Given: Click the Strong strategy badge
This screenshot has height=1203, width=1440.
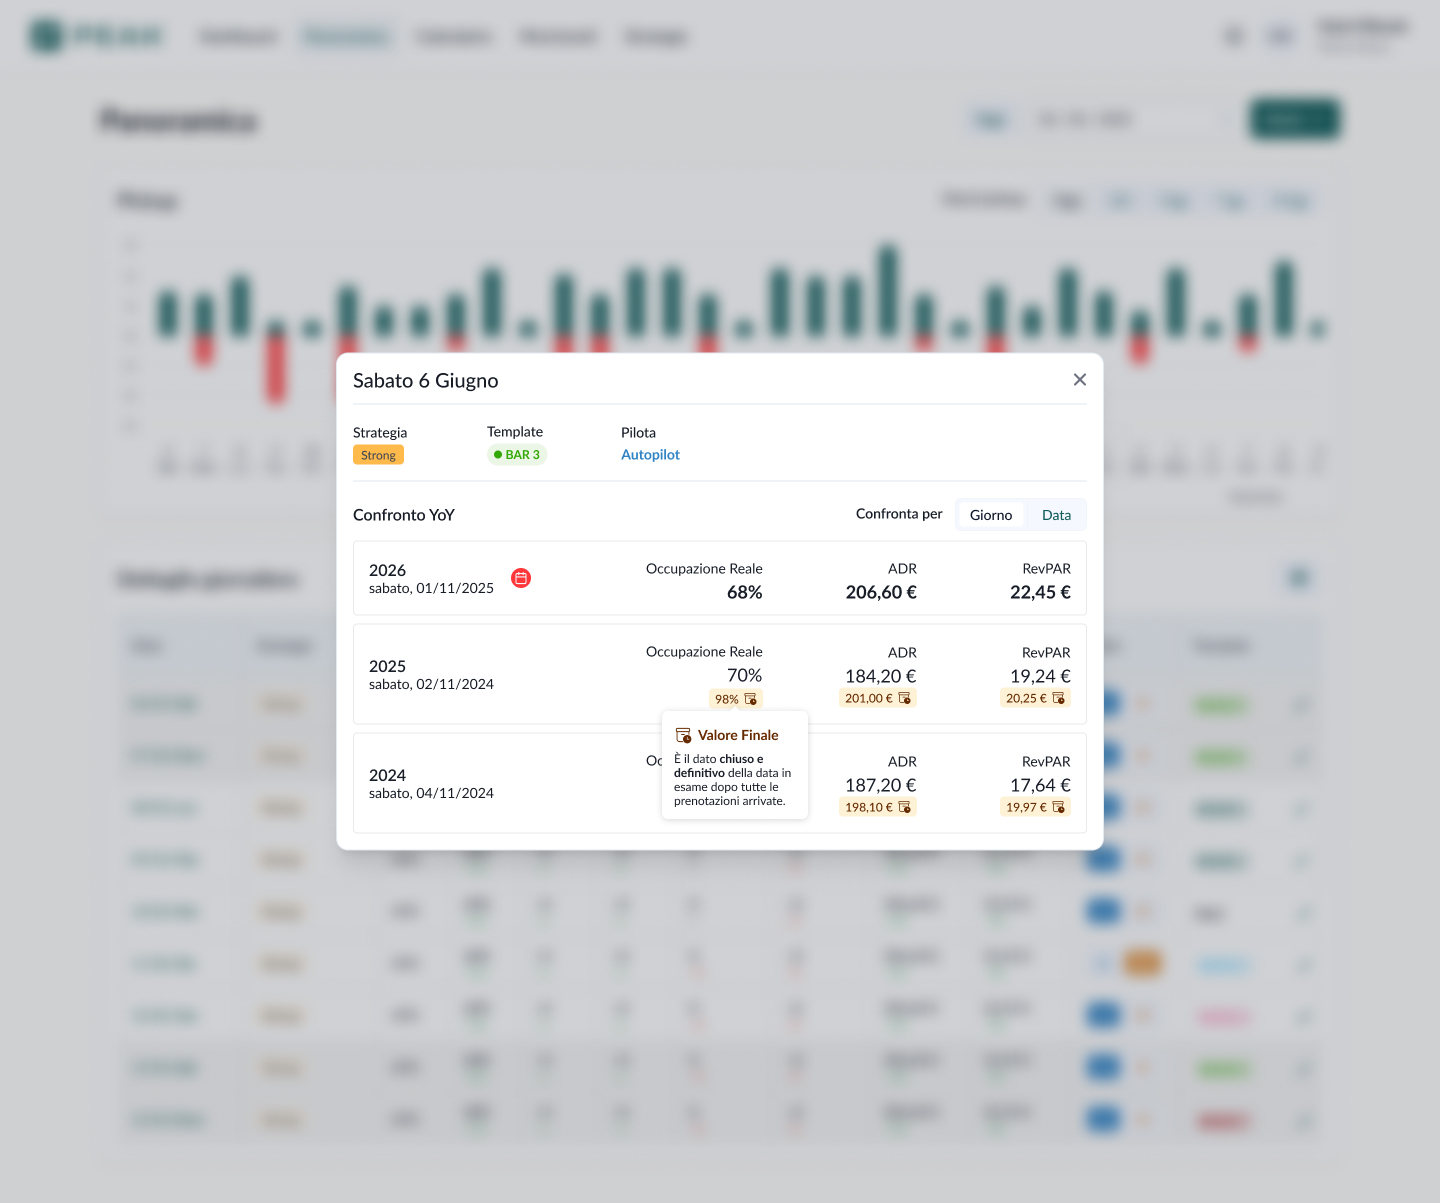Looking at the screenshot, I should click(x=378, y=455).
